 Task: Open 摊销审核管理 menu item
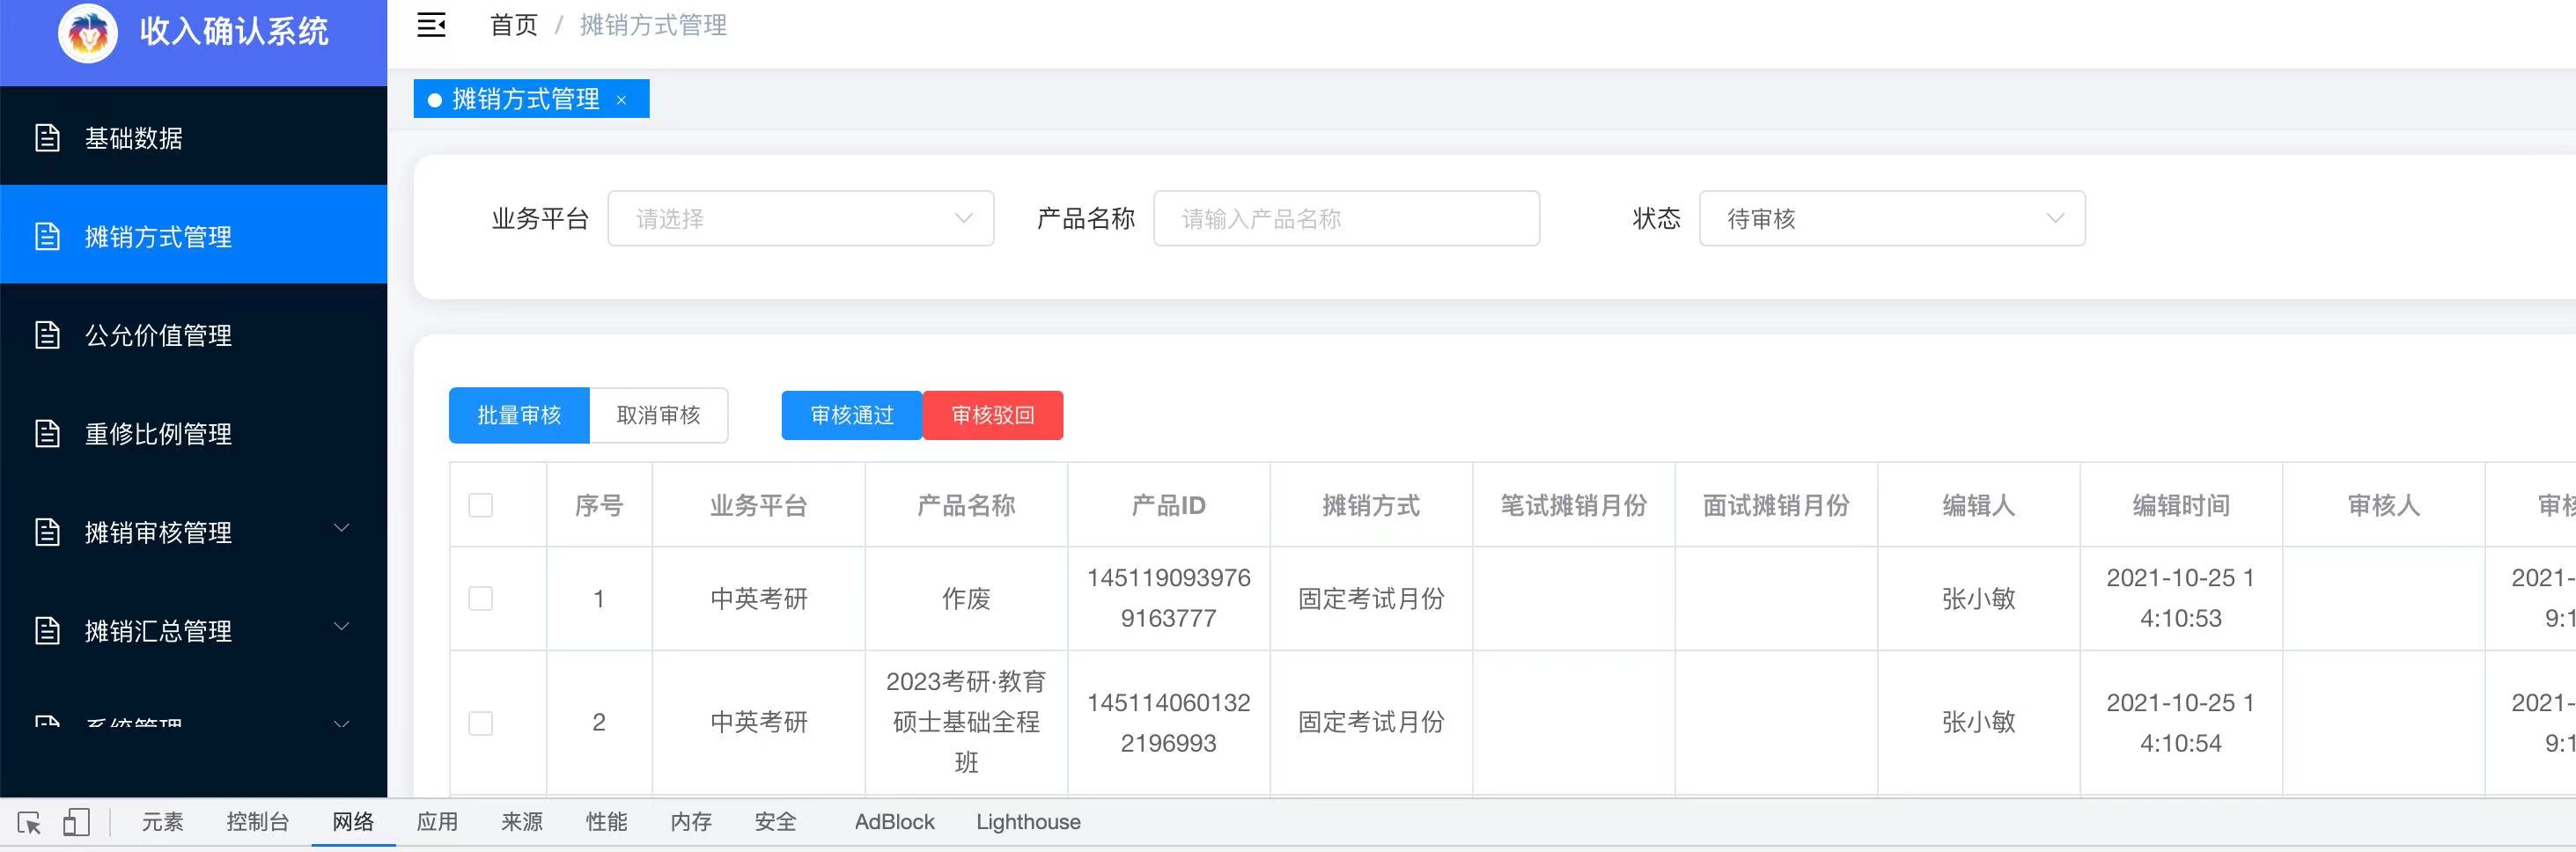pyautogui.click(x=193, y=532)
